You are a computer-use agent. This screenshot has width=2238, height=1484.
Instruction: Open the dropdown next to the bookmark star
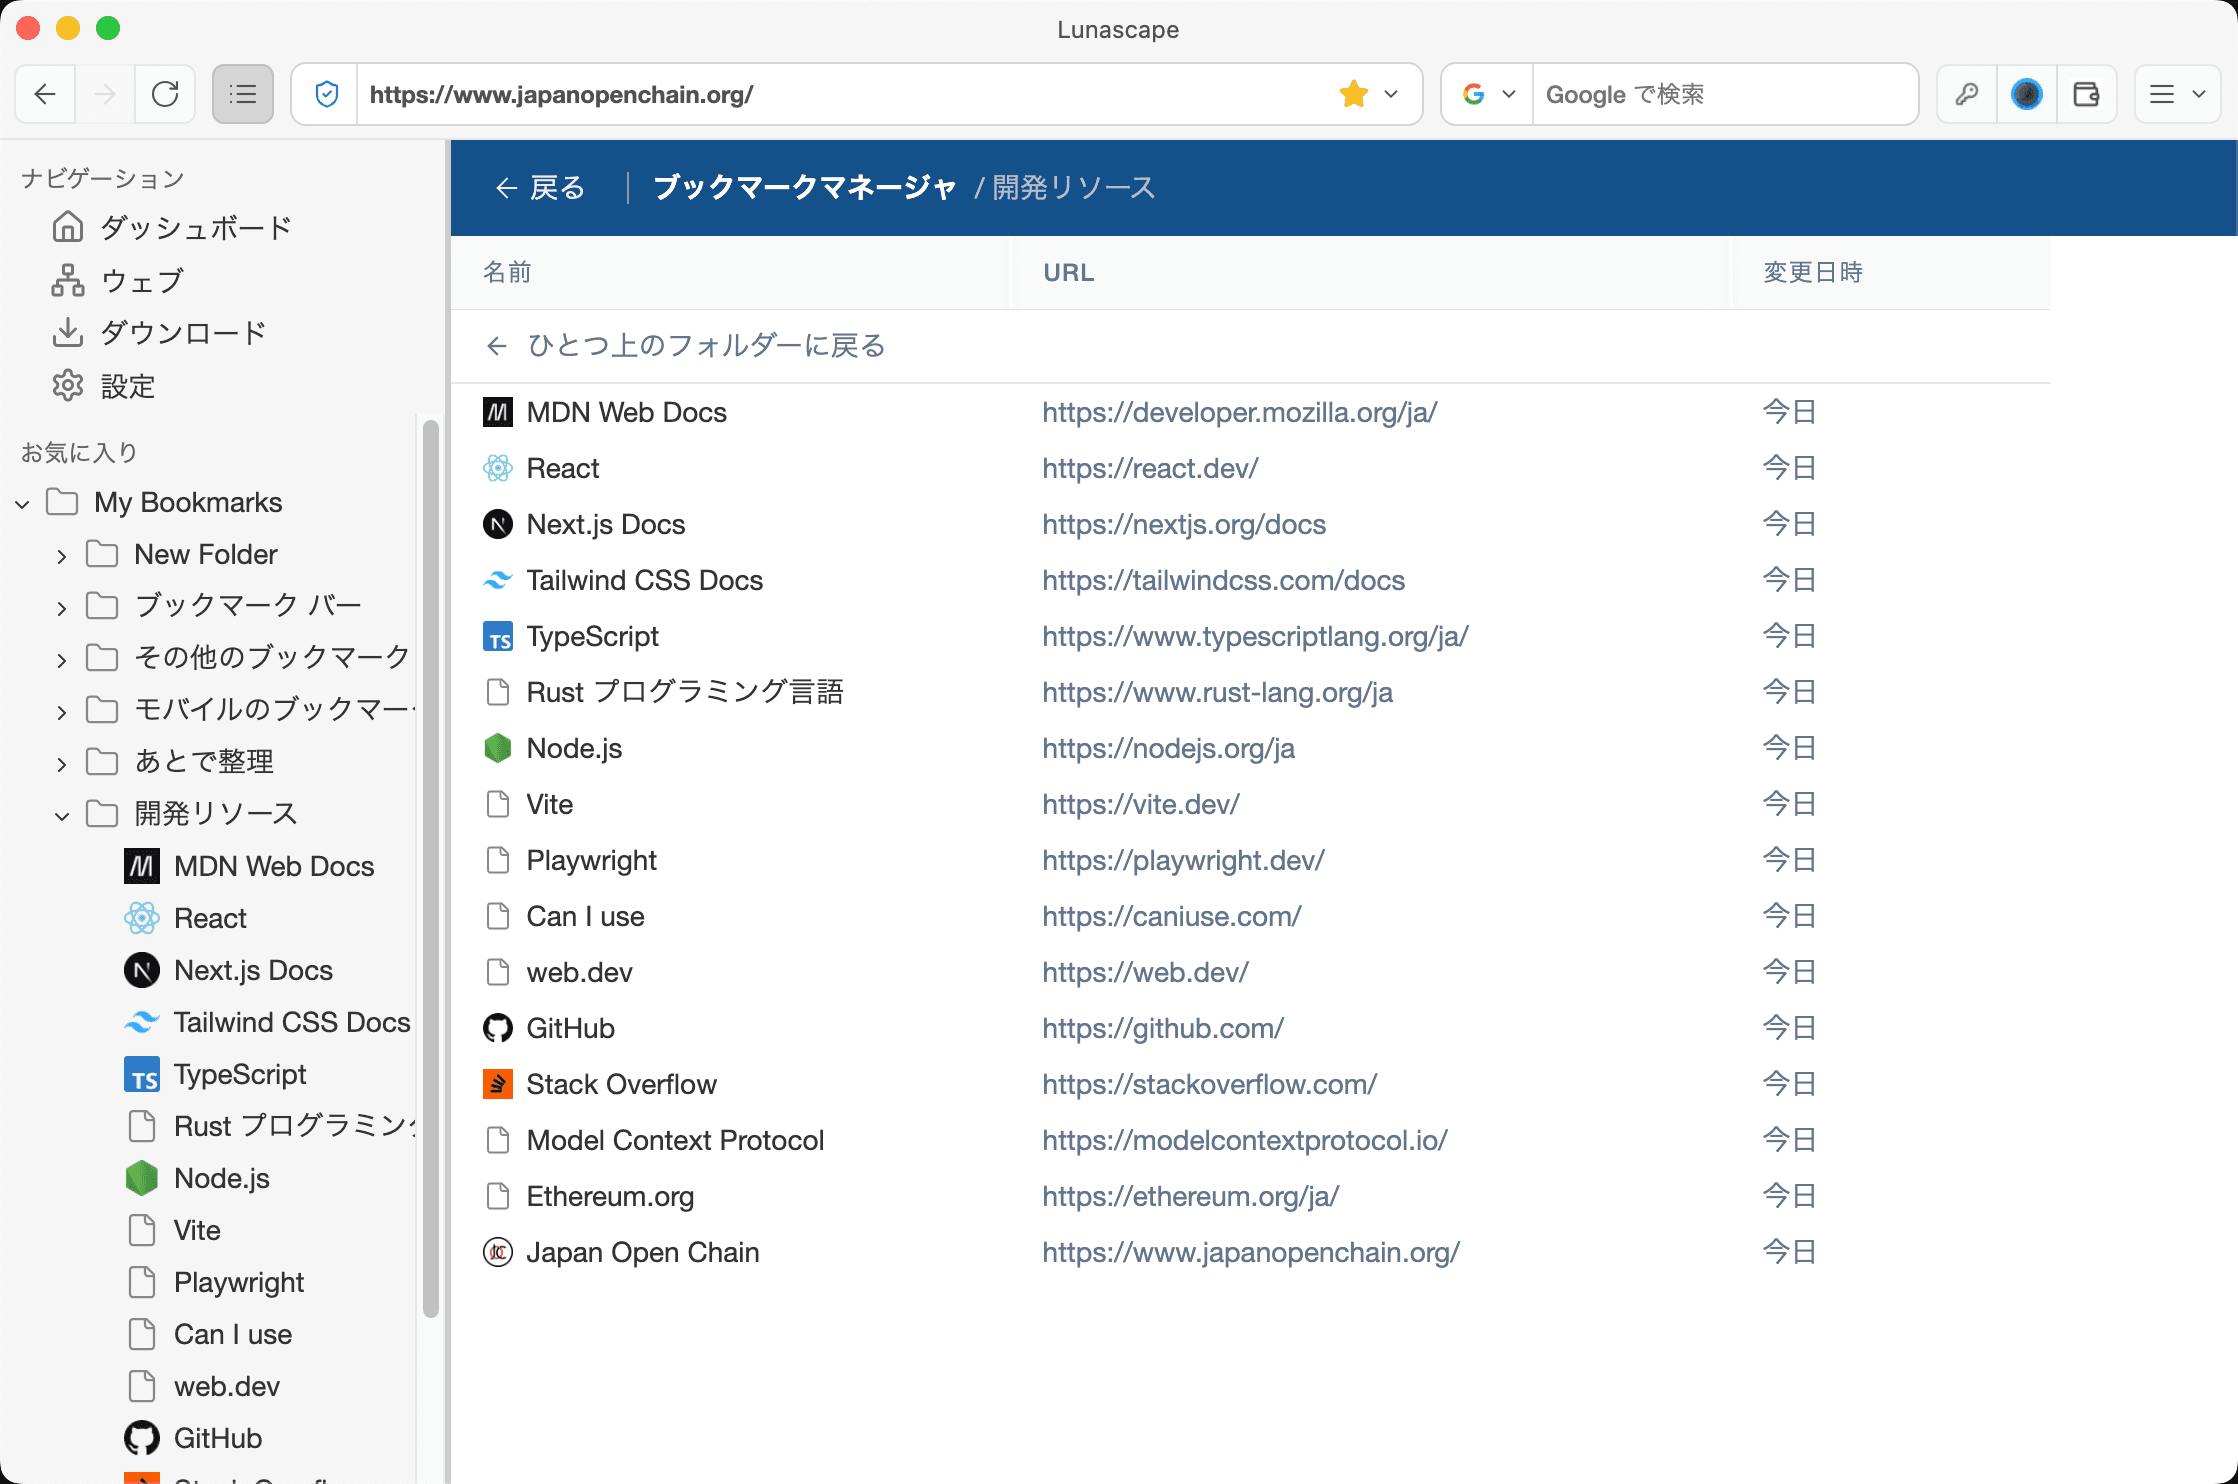click(1391, 94)
